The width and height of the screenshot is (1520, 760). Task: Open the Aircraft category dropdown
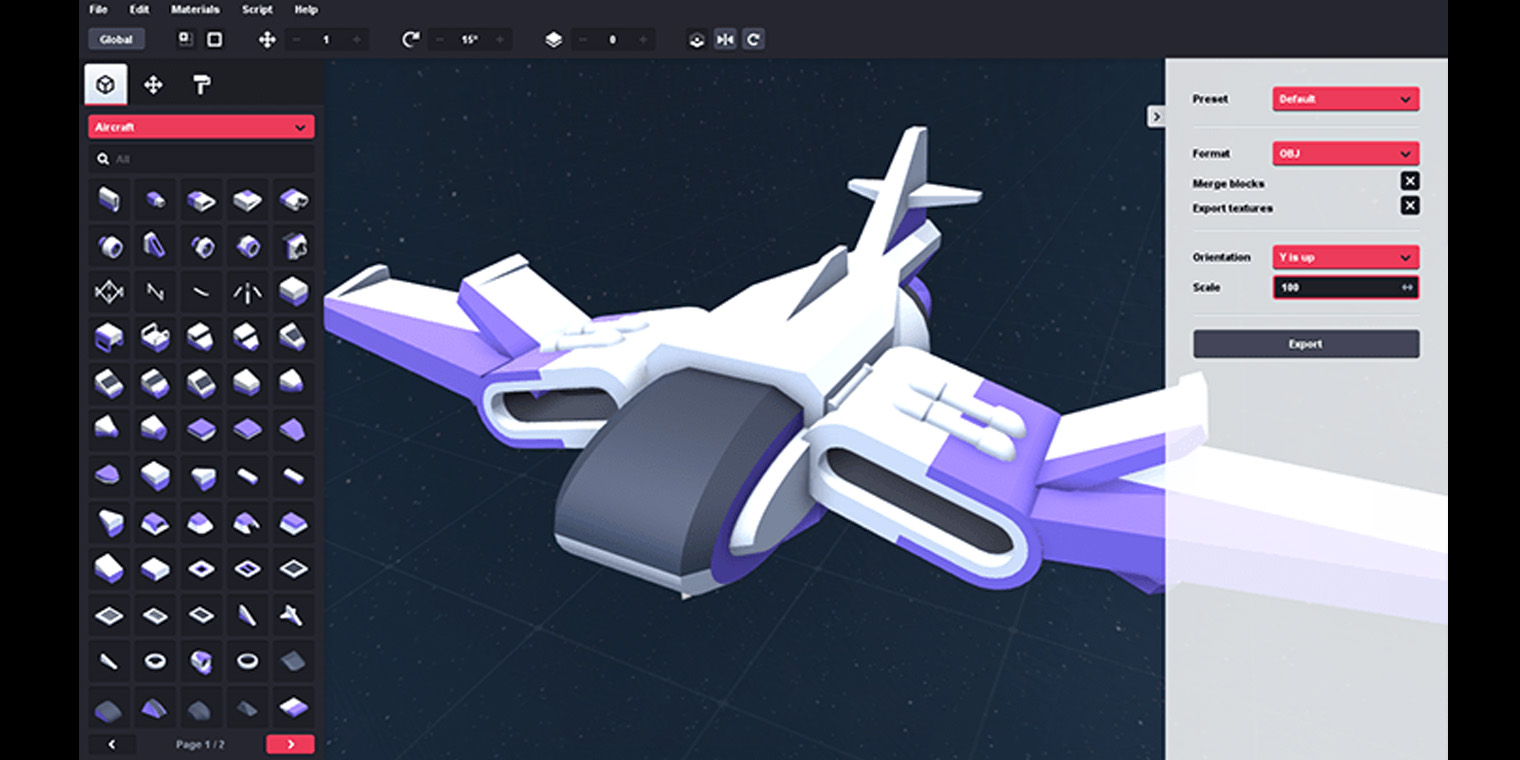pyautogui.click(x=202, y=127)
